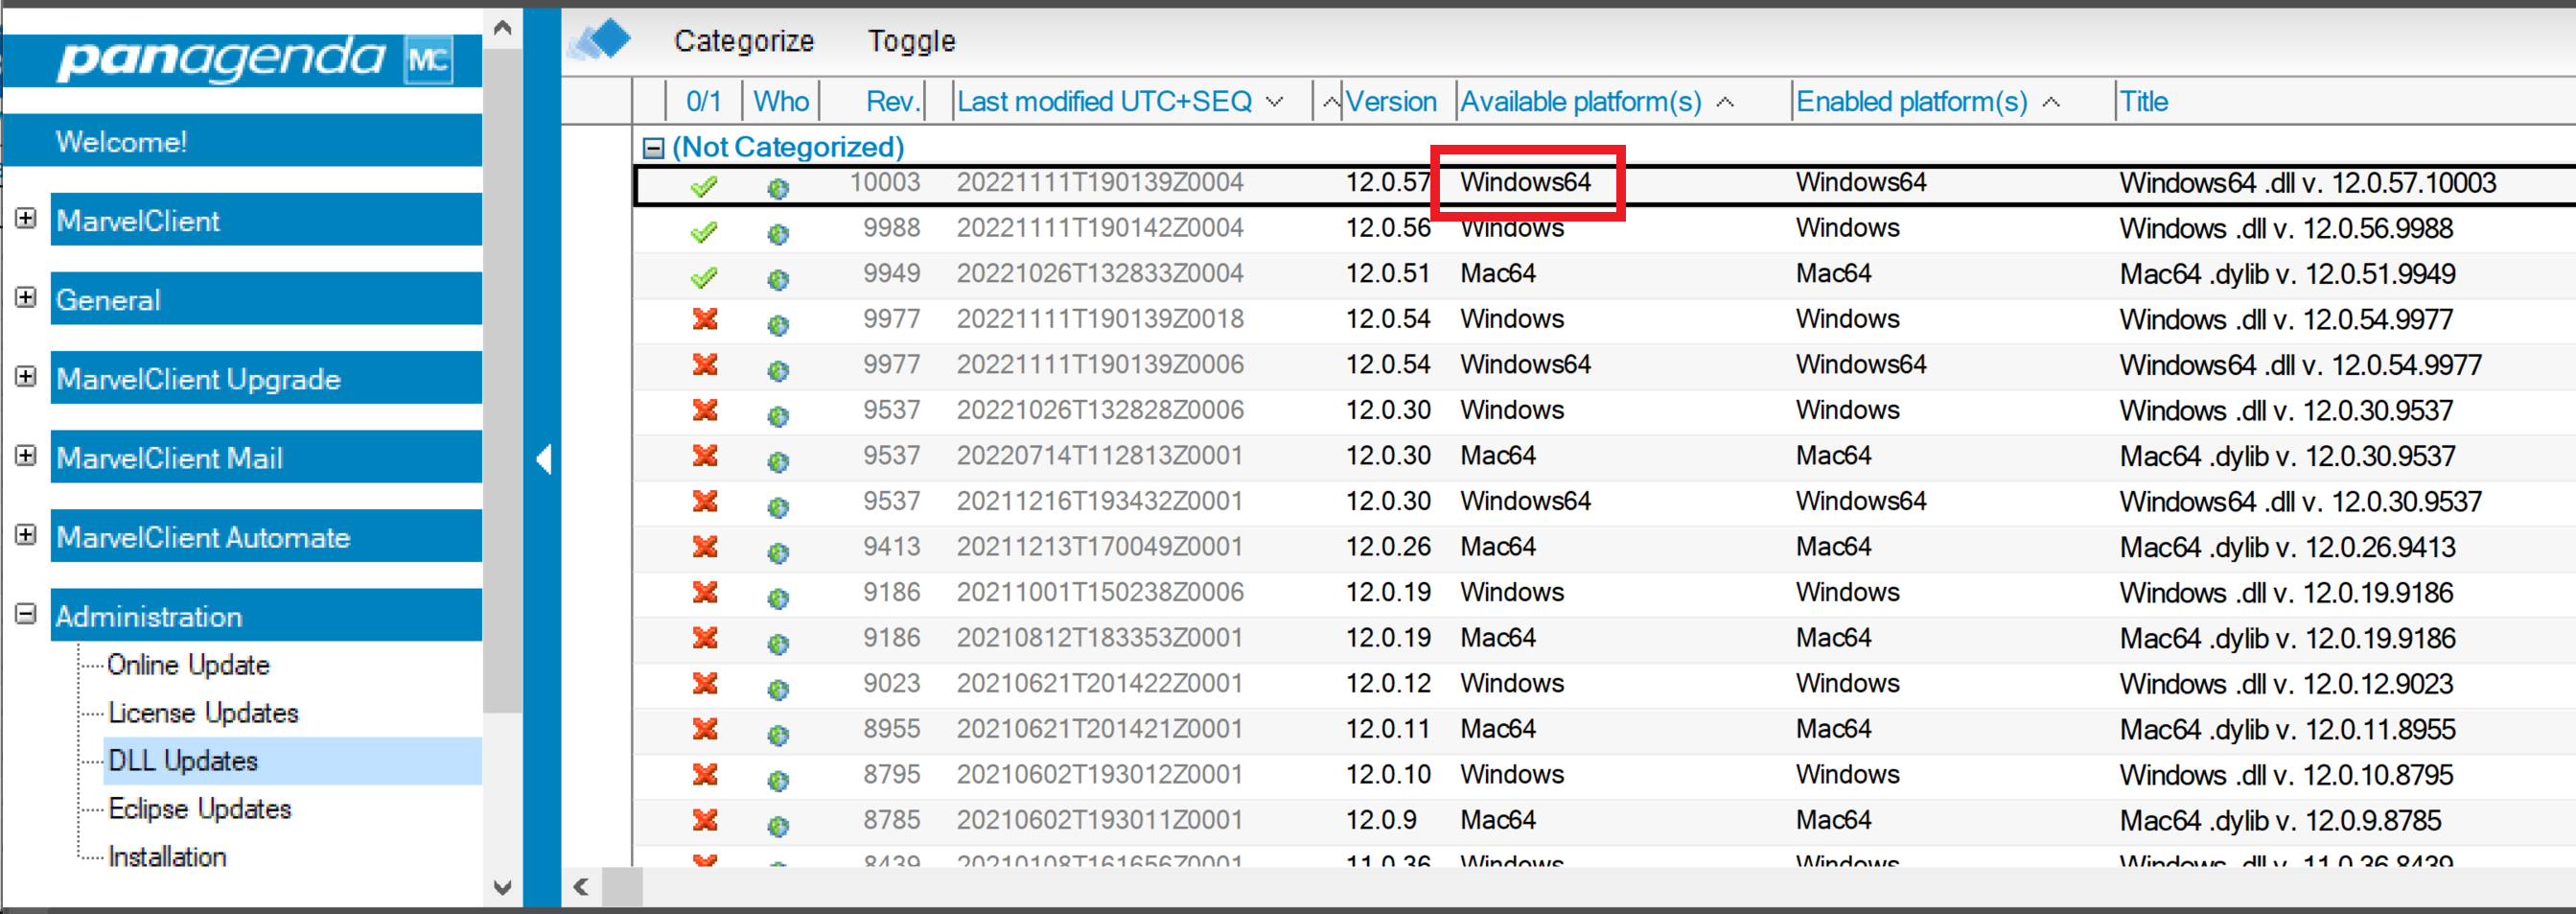Image resolution: width=2576 pixels, height=914 pixels.
Task: Click the panagenda MC logo icon
Action: click(x=429, y=60)
